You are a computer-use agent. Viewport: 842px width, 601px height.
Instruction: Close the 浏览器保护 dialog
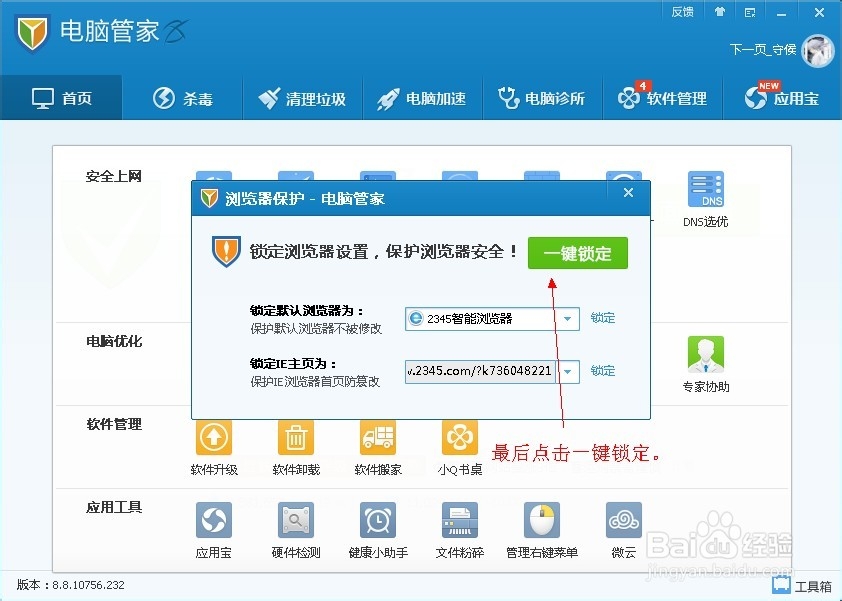point(628,193)
